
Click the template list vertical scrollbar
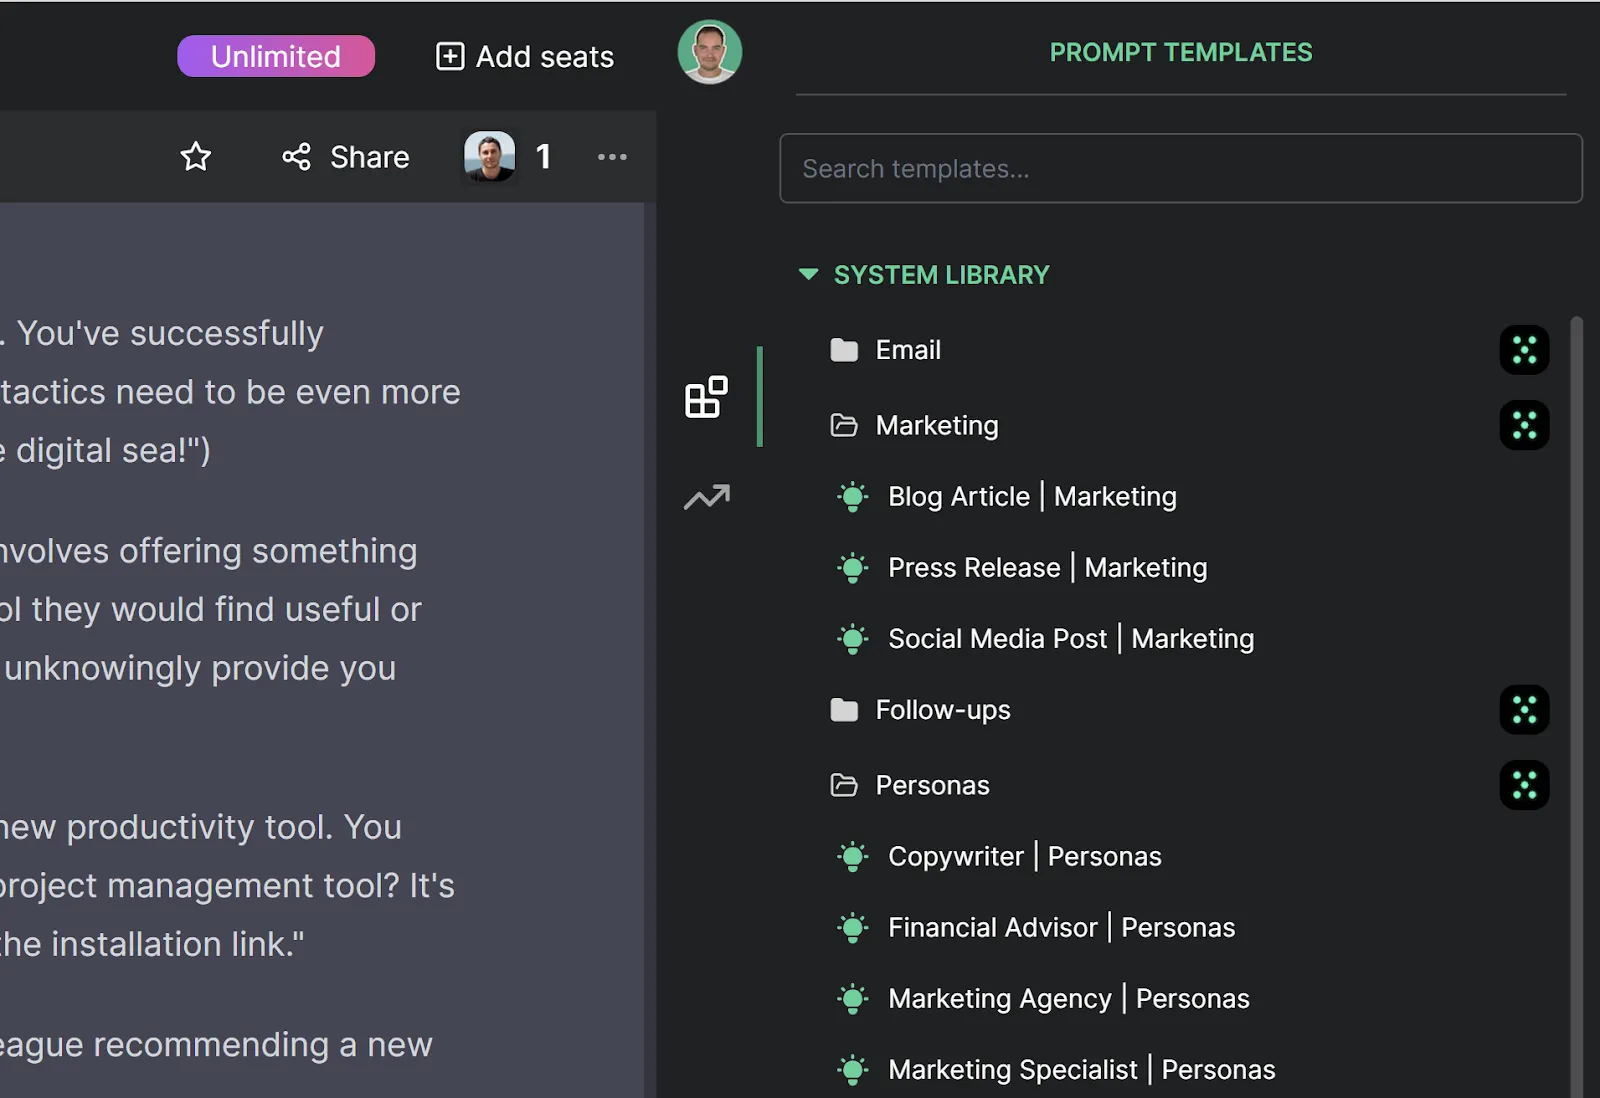point(1576,700)
